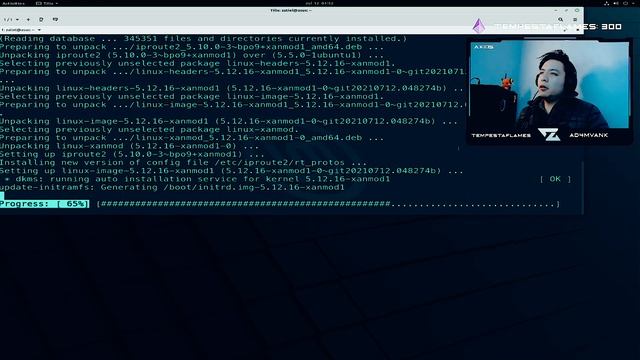Image resolution: width=640 pixels, height=360 pixels.
Task: Click 'Unpacking iproute2' line
Action: [x=192, y=55]
